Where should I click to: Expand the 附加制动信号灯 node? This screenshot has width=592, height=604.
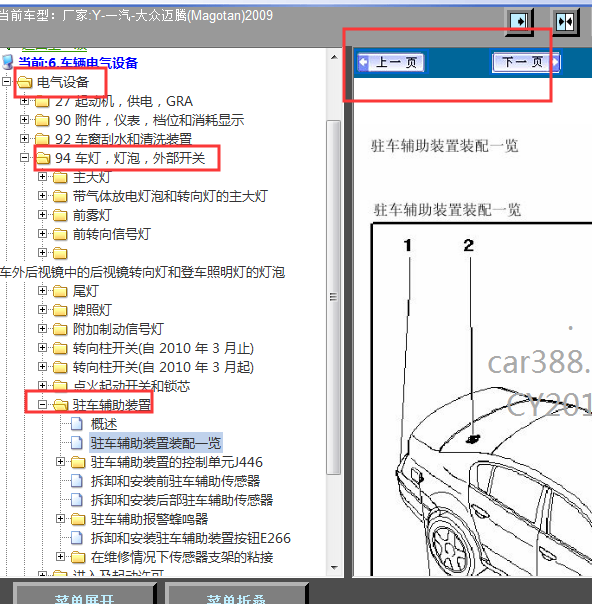42,329
